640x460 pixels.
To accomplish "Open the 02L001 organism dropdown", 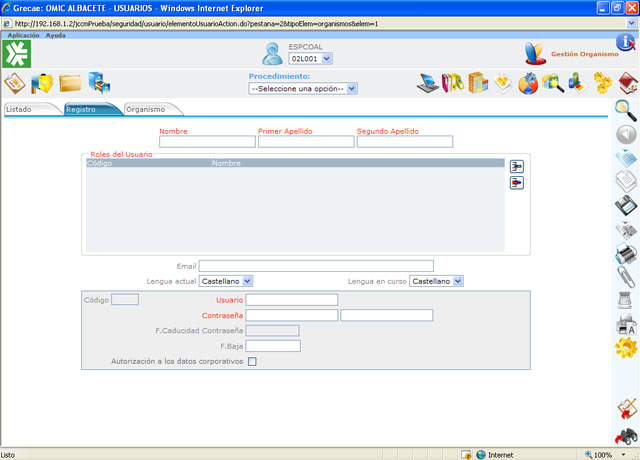I will [x=310, y=59].
